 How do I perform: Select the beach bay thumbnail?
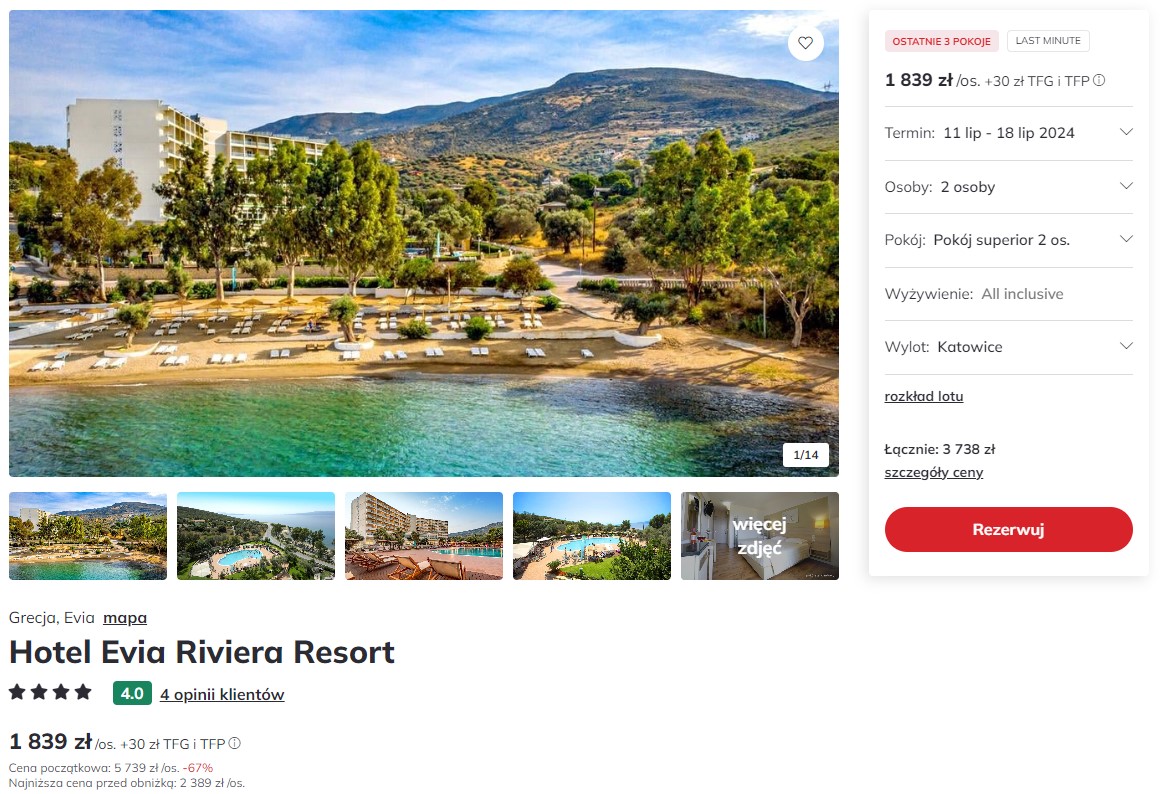(88, 536)
